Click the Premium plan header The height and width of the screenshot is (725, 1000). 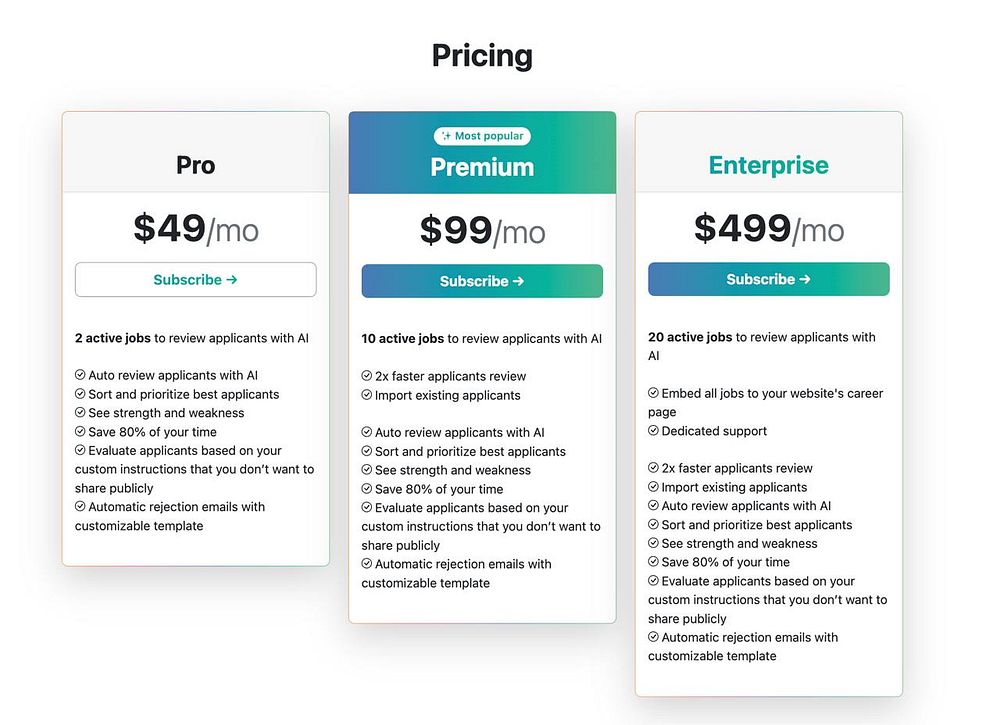coord(482,167)
